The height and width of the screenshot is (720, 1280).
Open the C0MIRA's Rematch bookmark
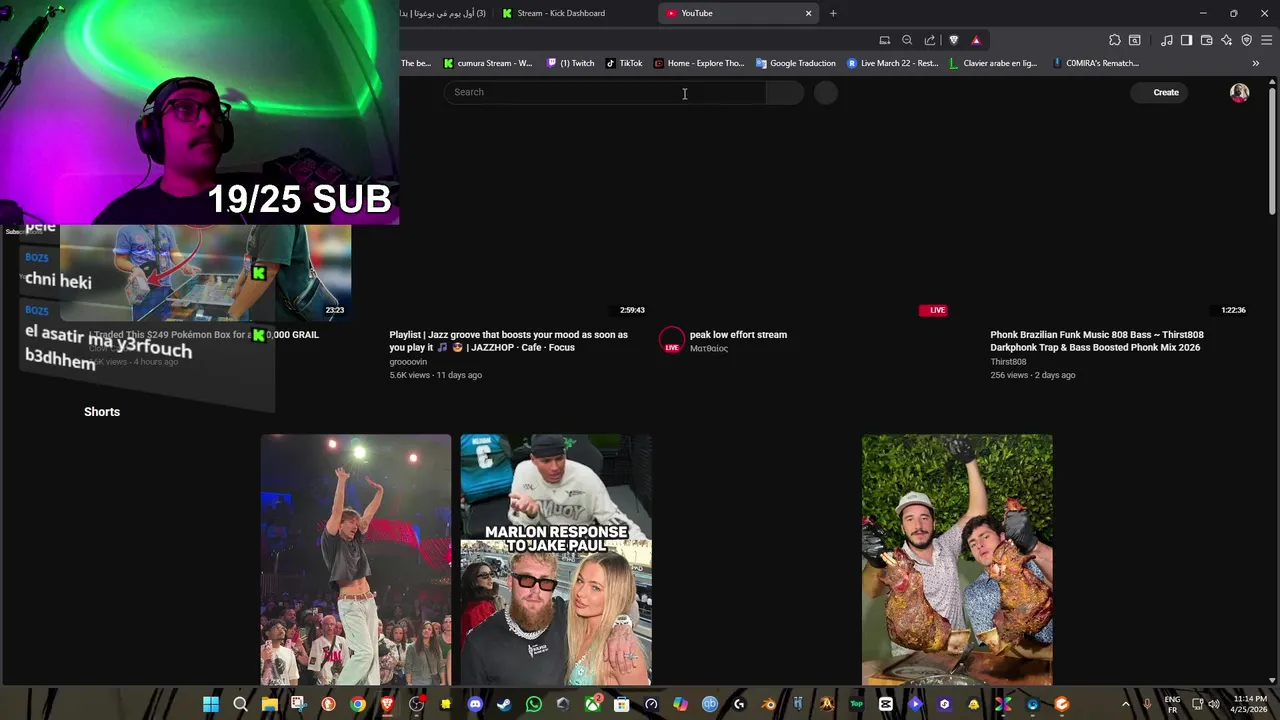(x=1095, y=63)
